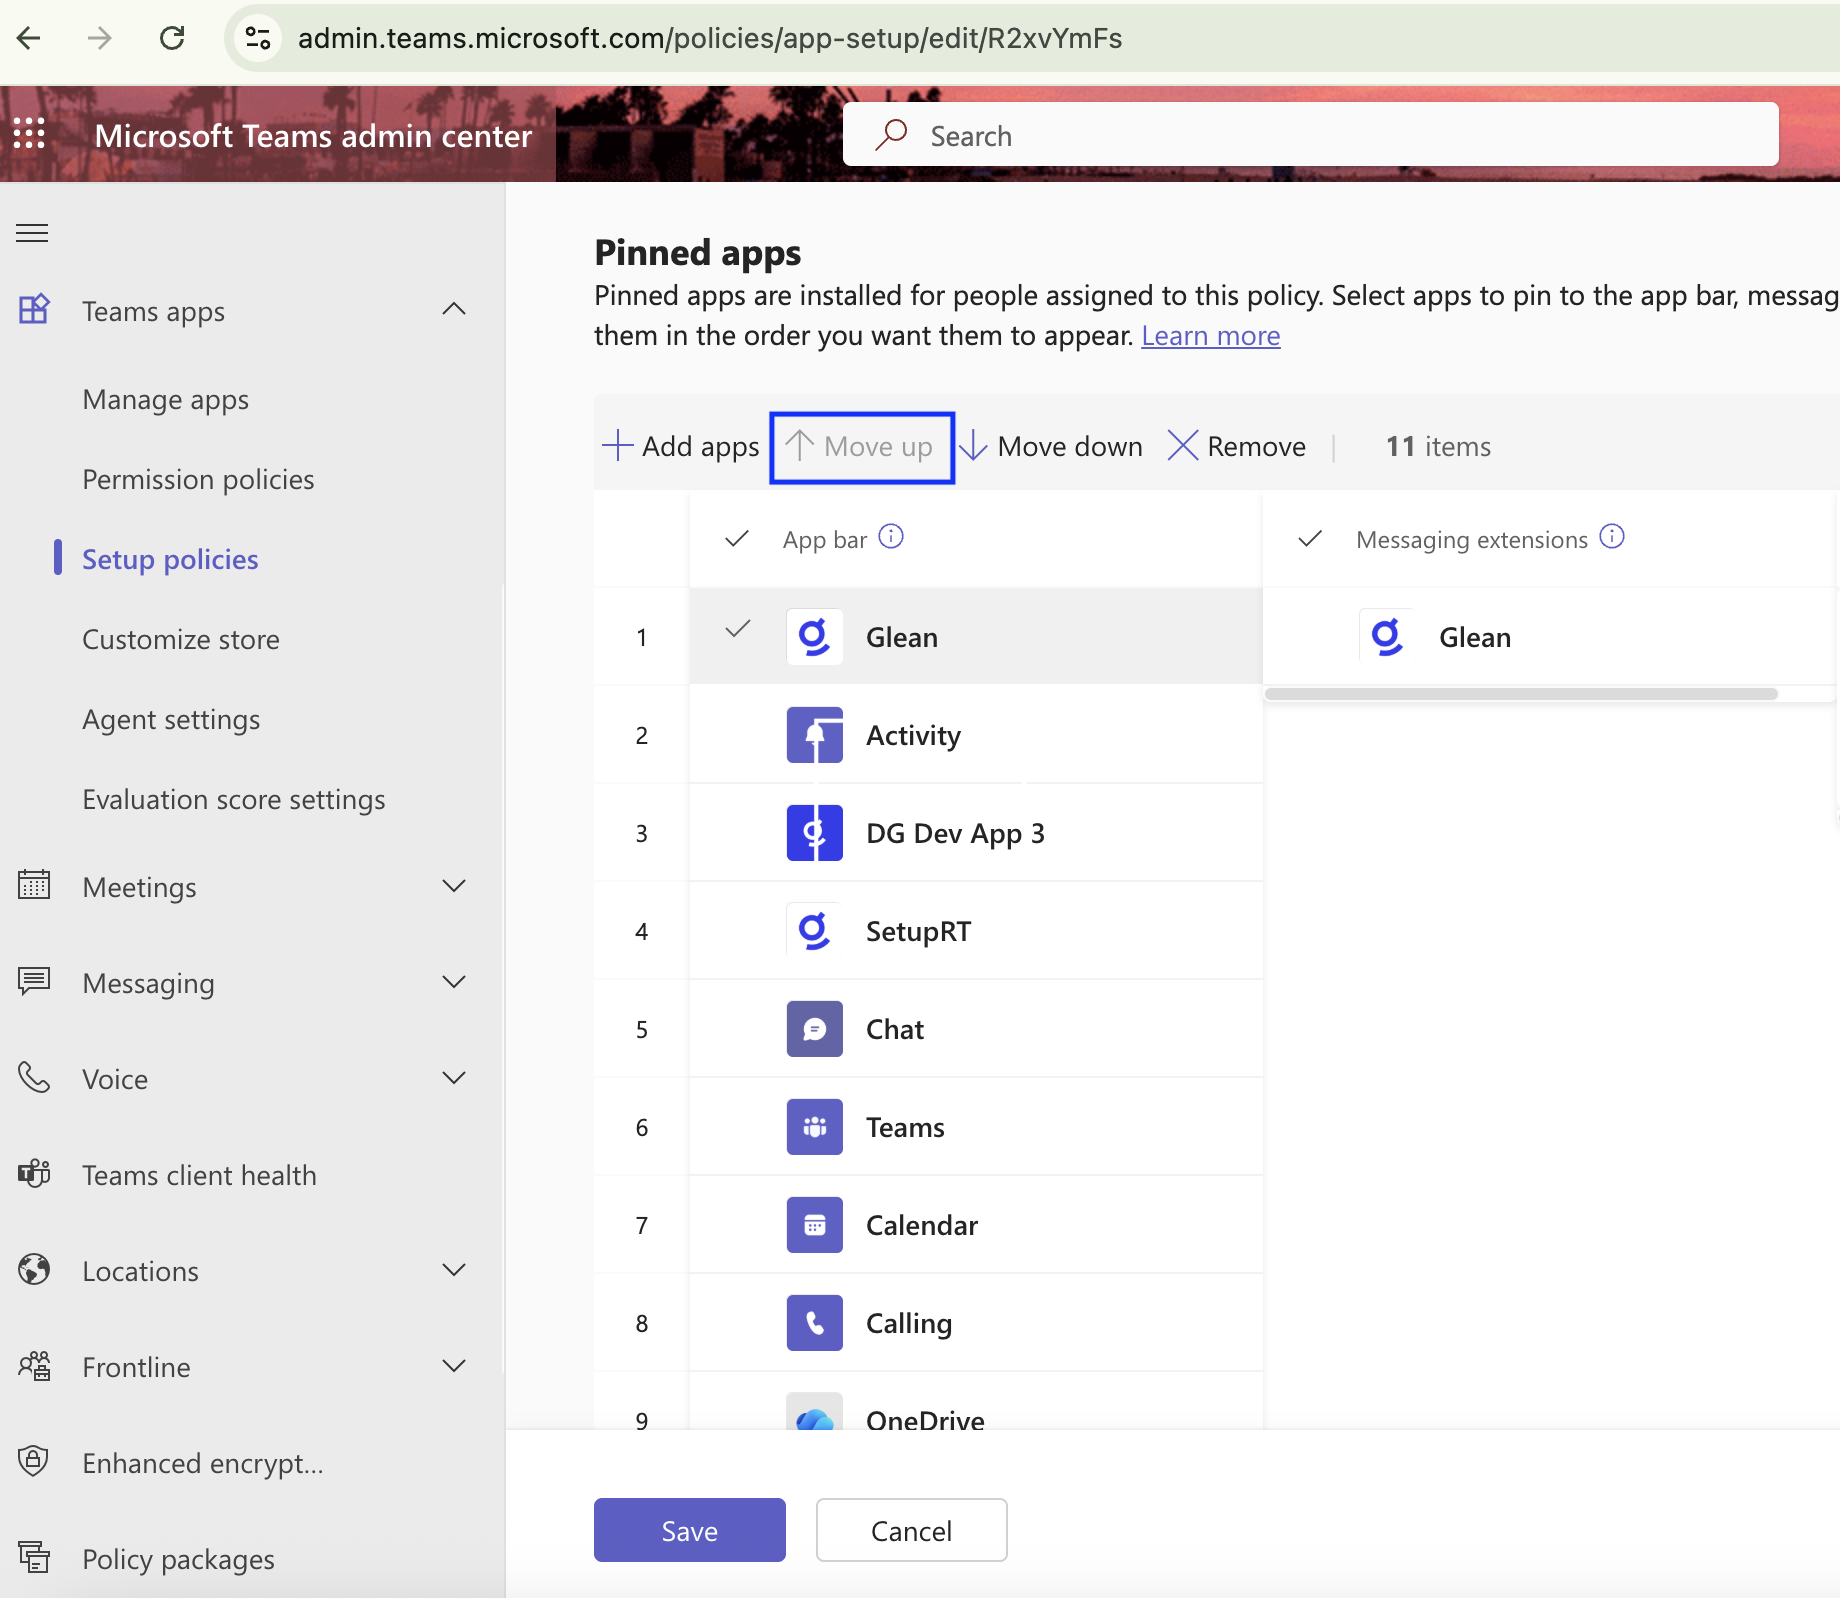Collapse the Teams apps section chevron
The width and height of the screenshot is (1840, 1598).
tap(454, 309)
